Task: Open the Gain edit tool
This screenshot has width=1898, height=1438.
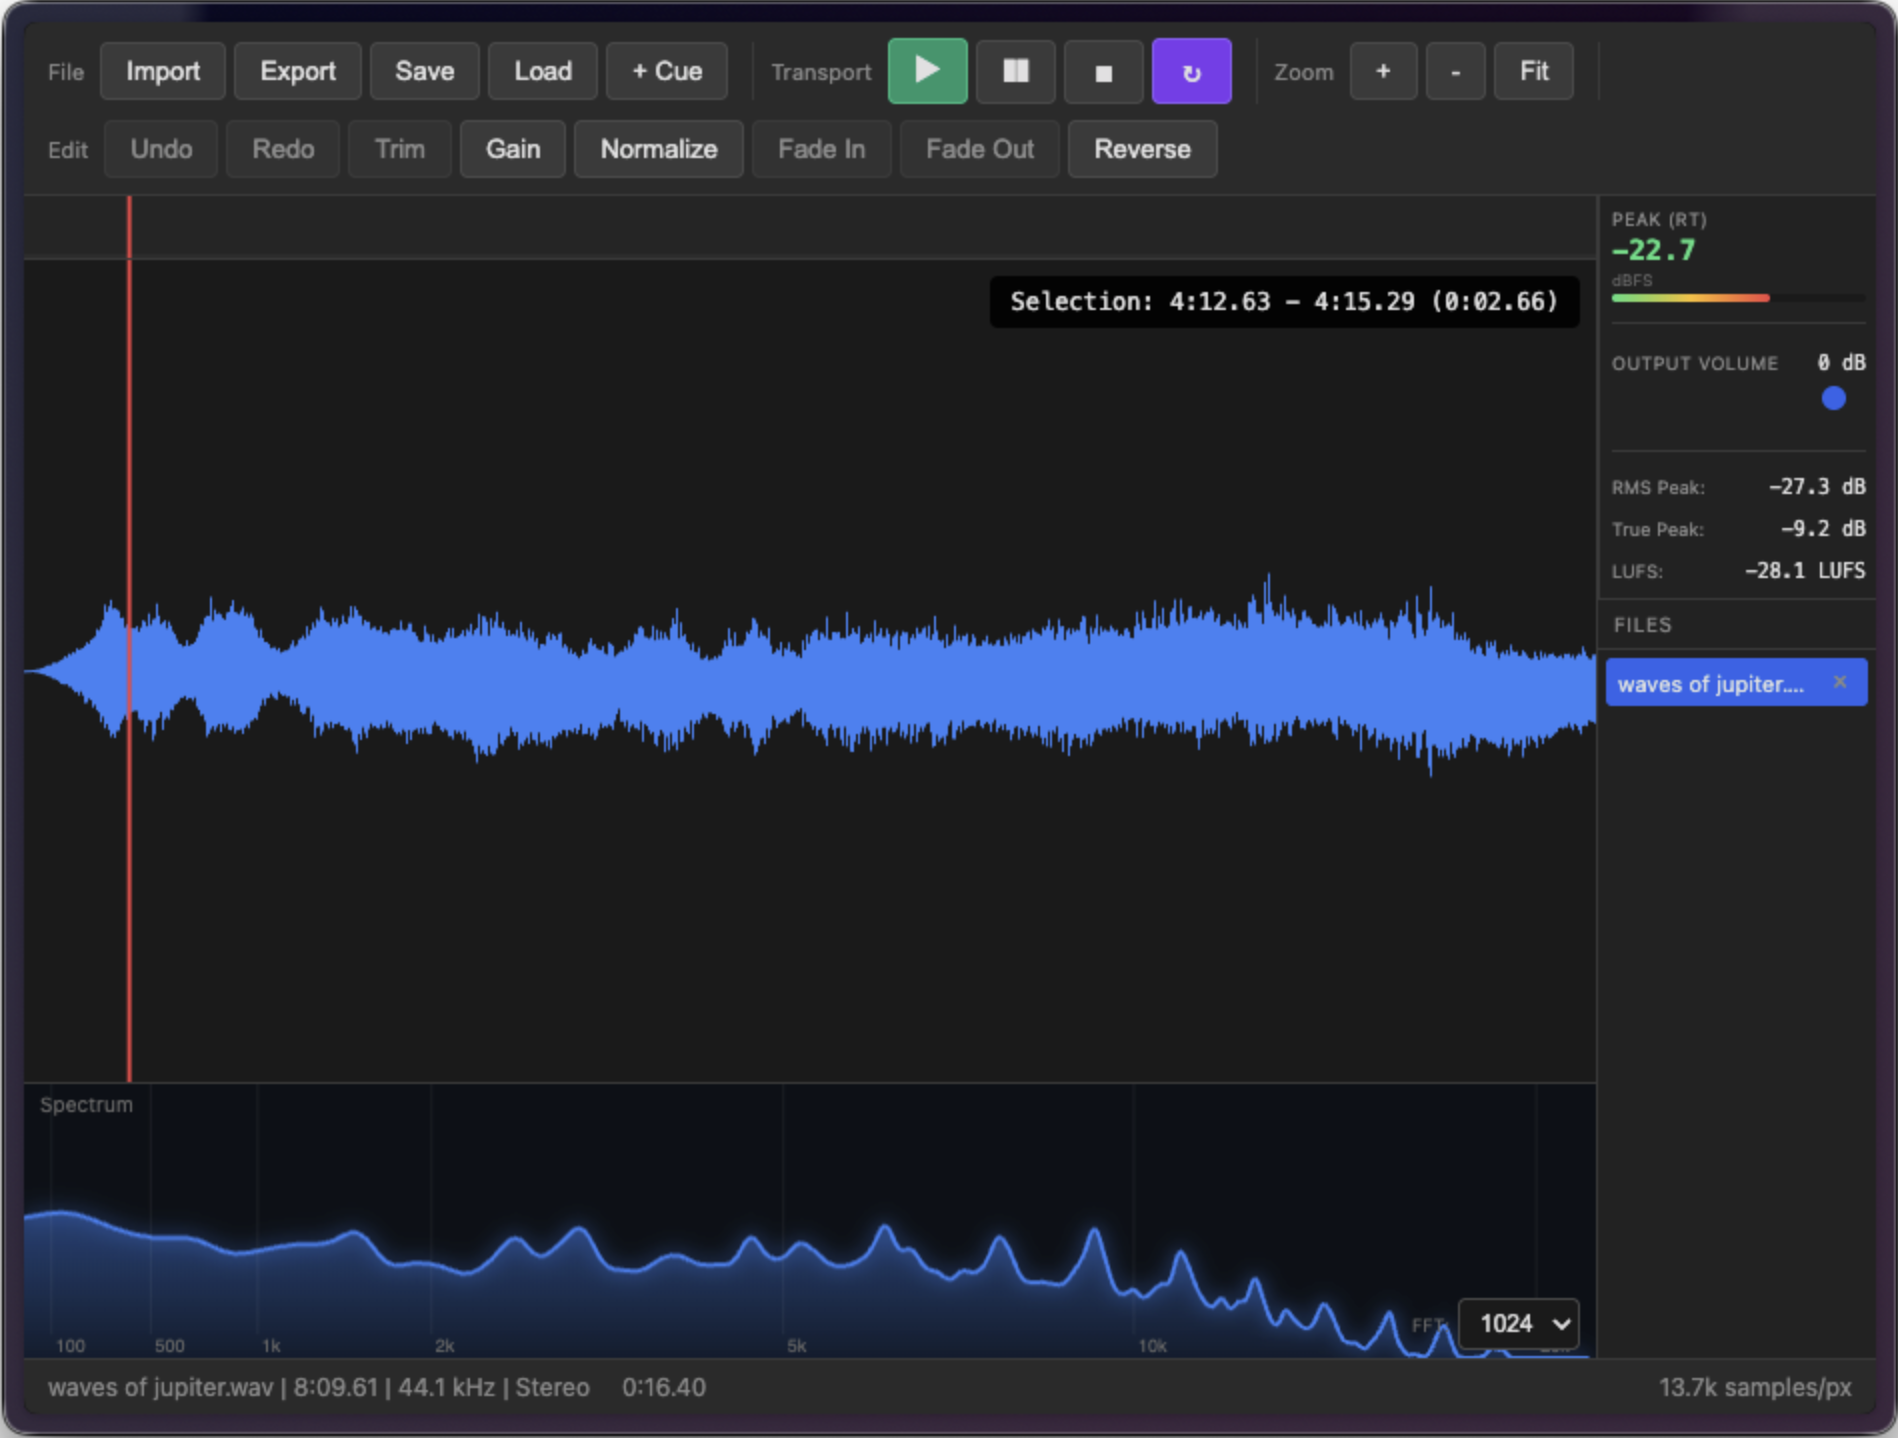Action: click(513, 149)
